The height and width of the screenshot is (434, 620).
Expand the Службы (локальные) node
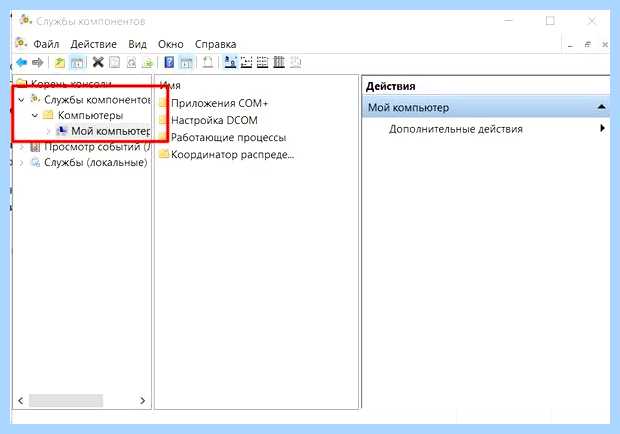pos(22,162)
